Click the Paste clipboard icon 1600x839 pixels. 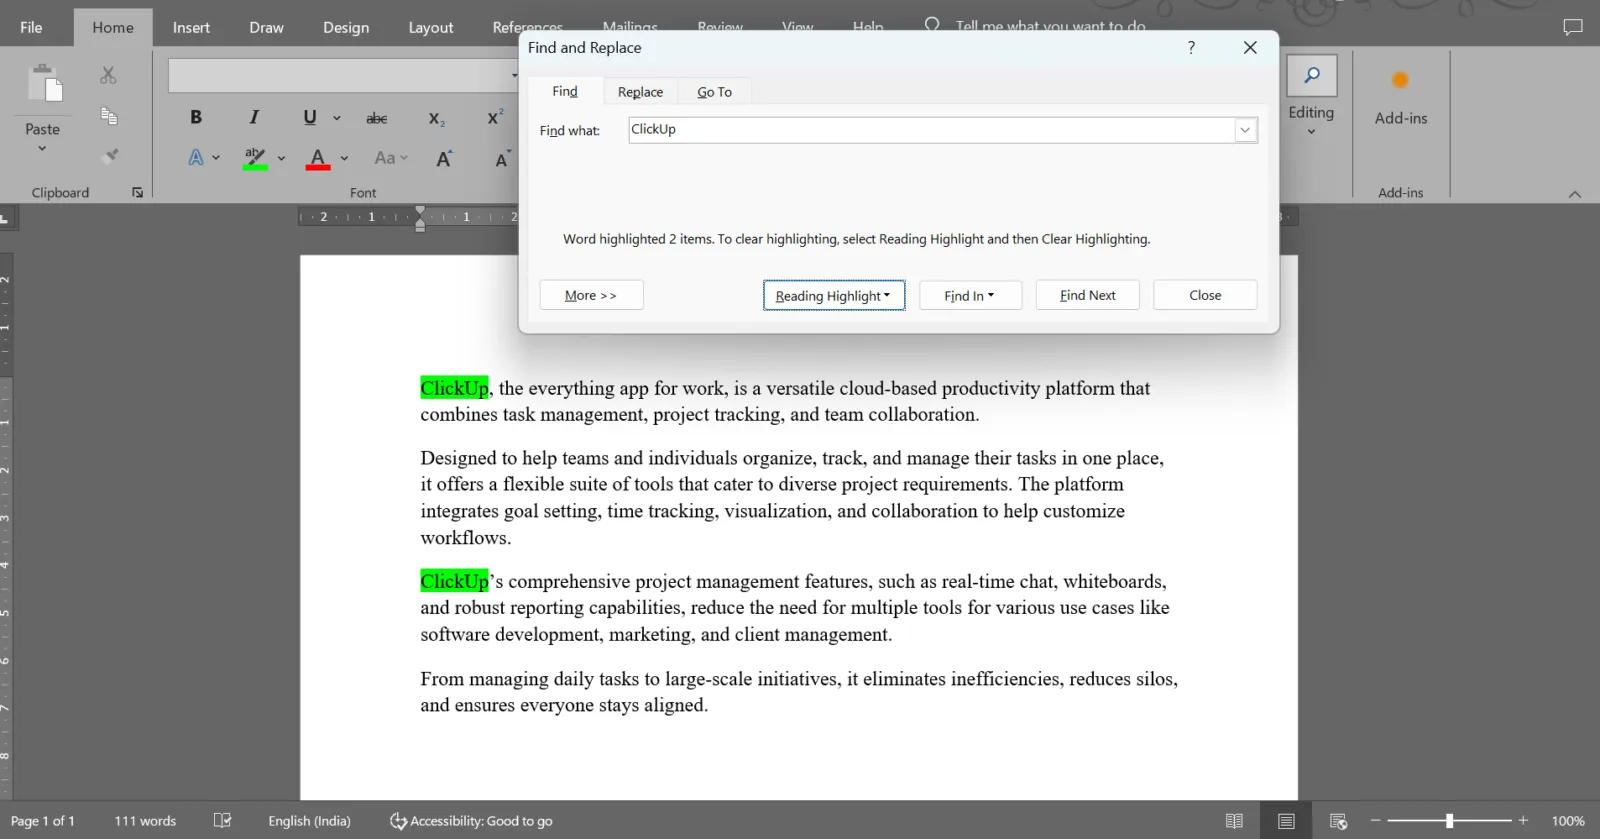pos(45,84)
